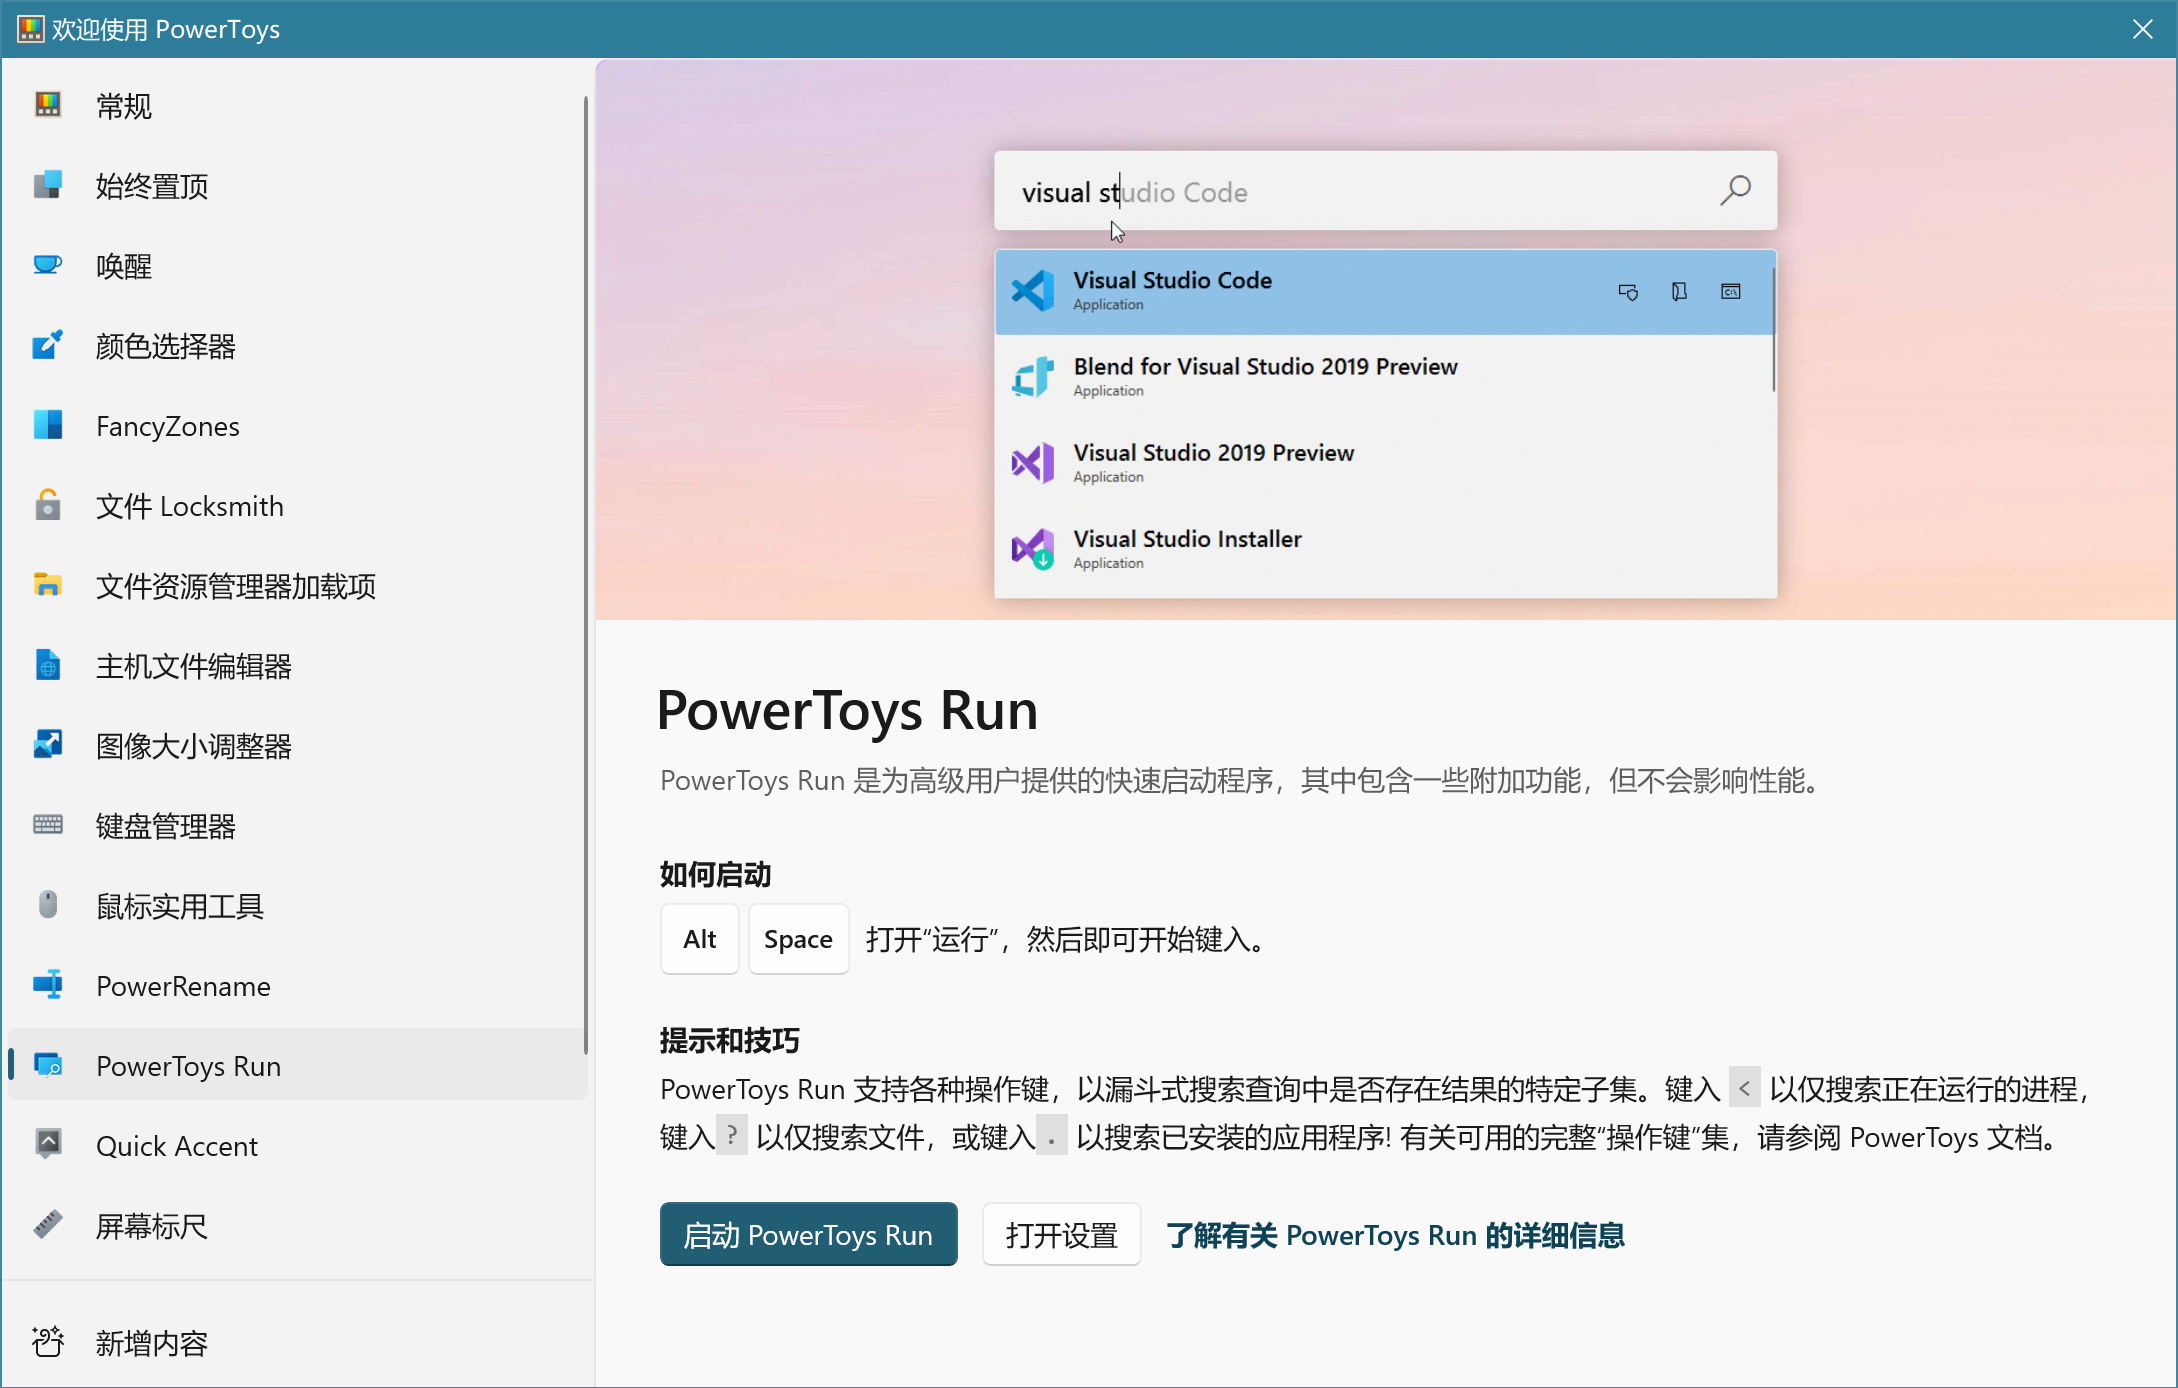The image size is (2178, 1388).
Task: Click the 唤醒 (Awake) coffee cup icon
Action: [48, 265]
